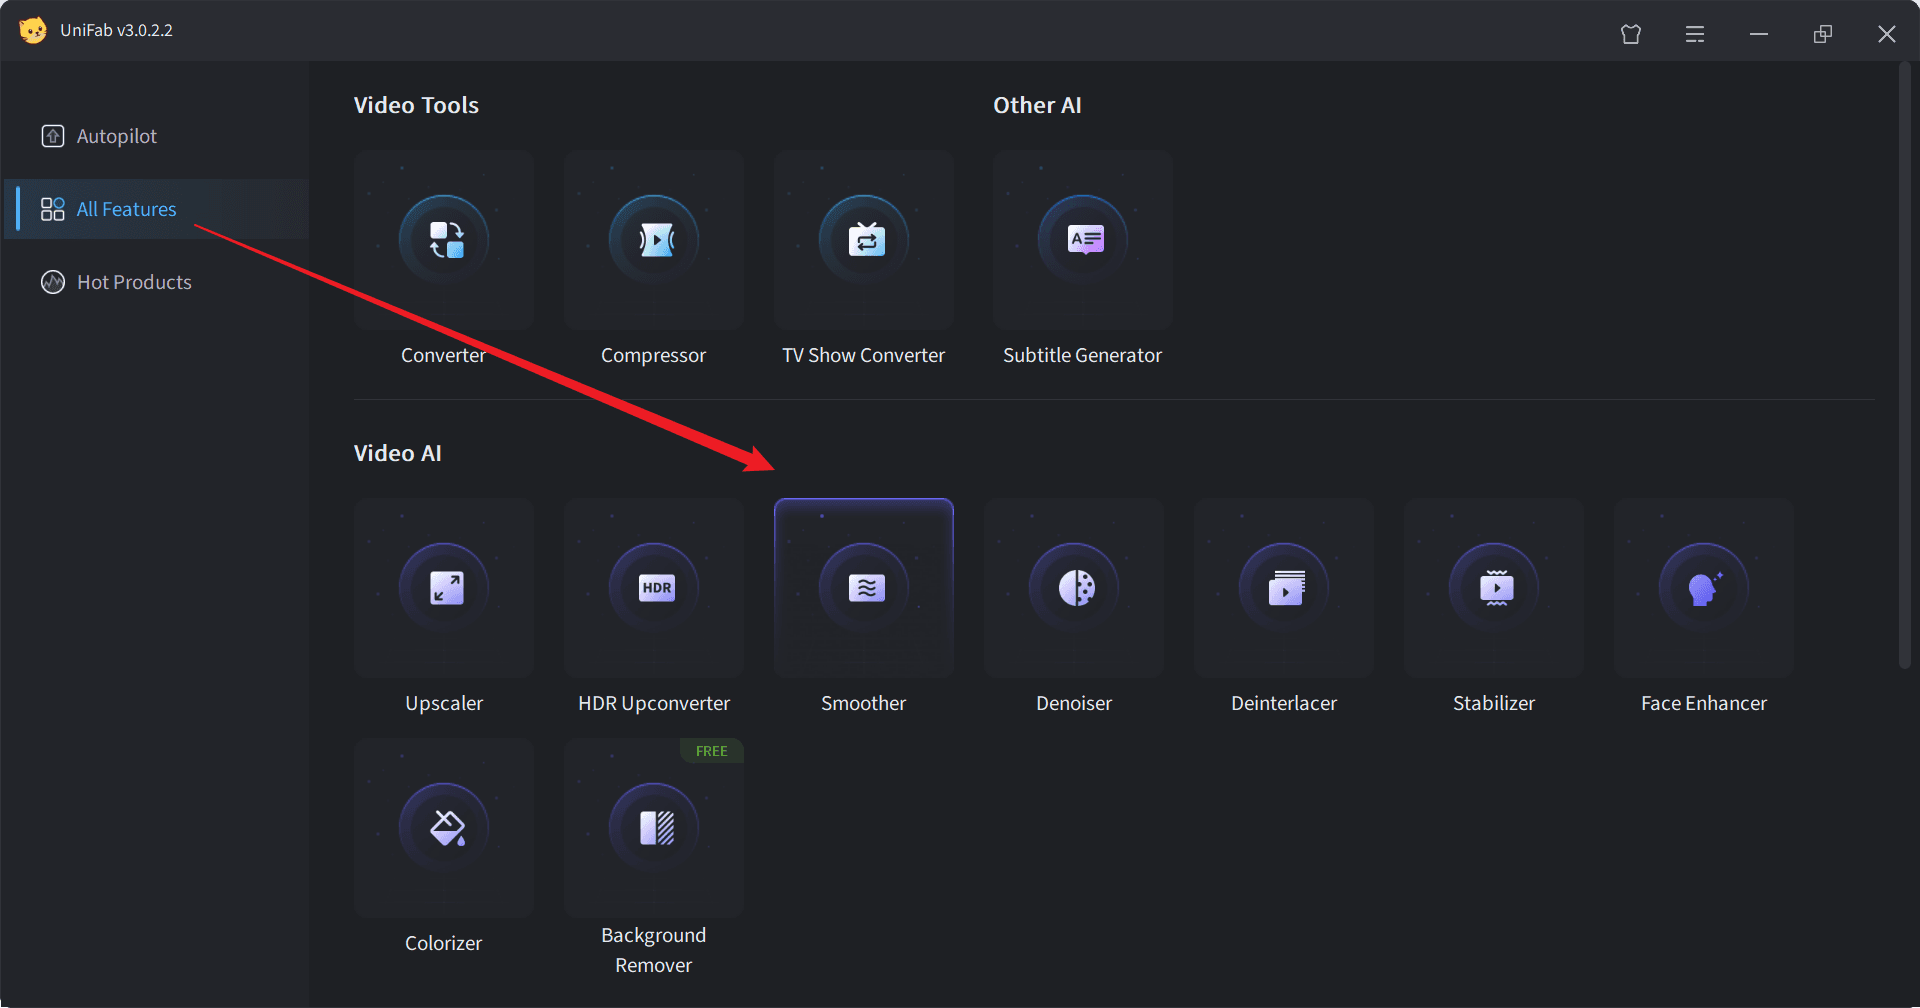
Task: Choose the Smoother tool
Action: pos(864,589)
